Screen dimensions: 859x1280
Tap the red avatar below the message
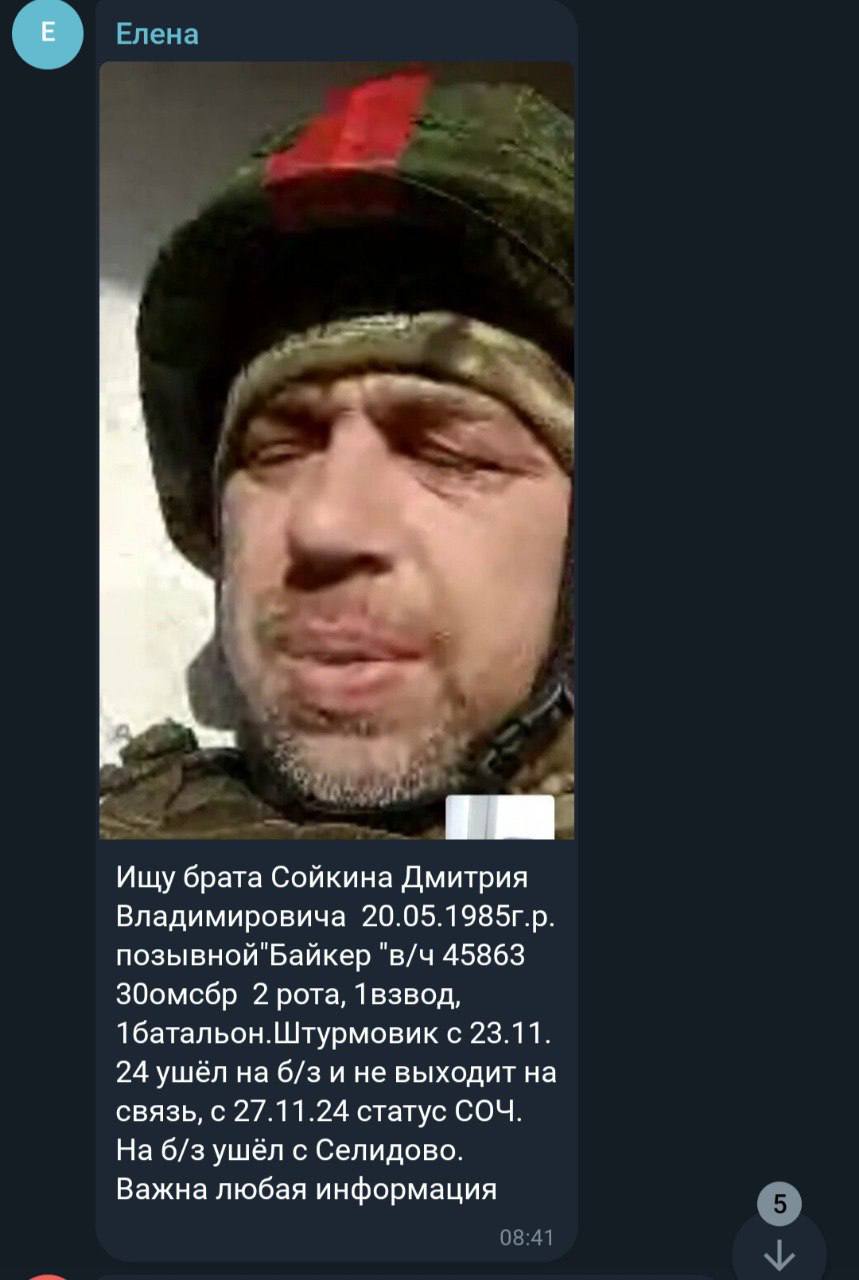coord(47,1276)
